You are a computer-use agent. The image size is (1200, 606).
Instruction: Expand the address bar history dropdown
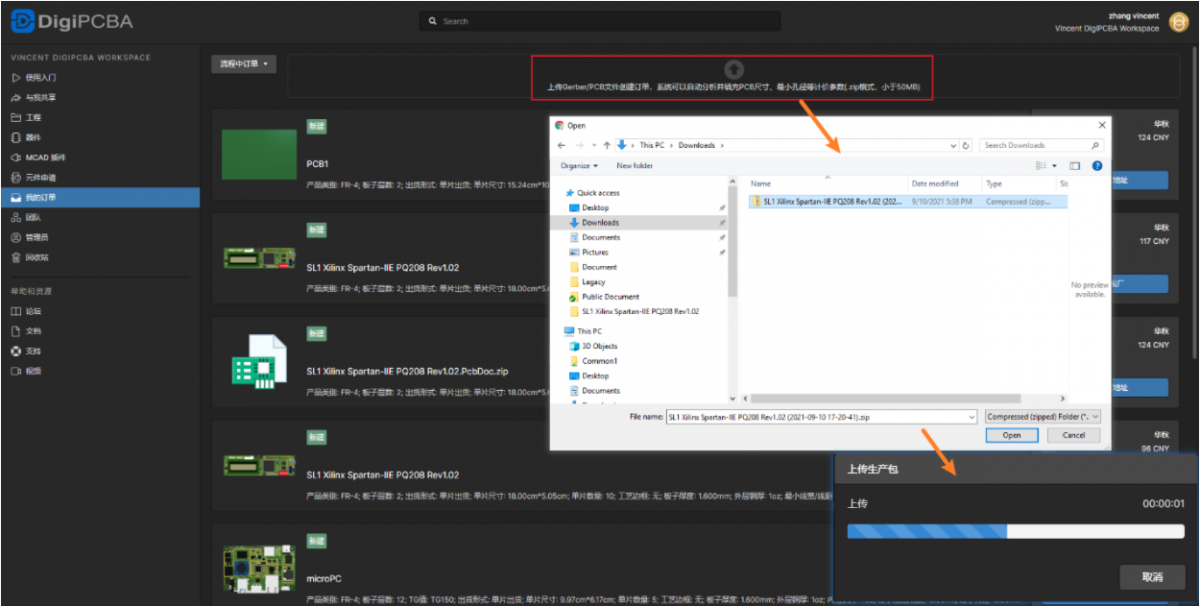point(952,145)
